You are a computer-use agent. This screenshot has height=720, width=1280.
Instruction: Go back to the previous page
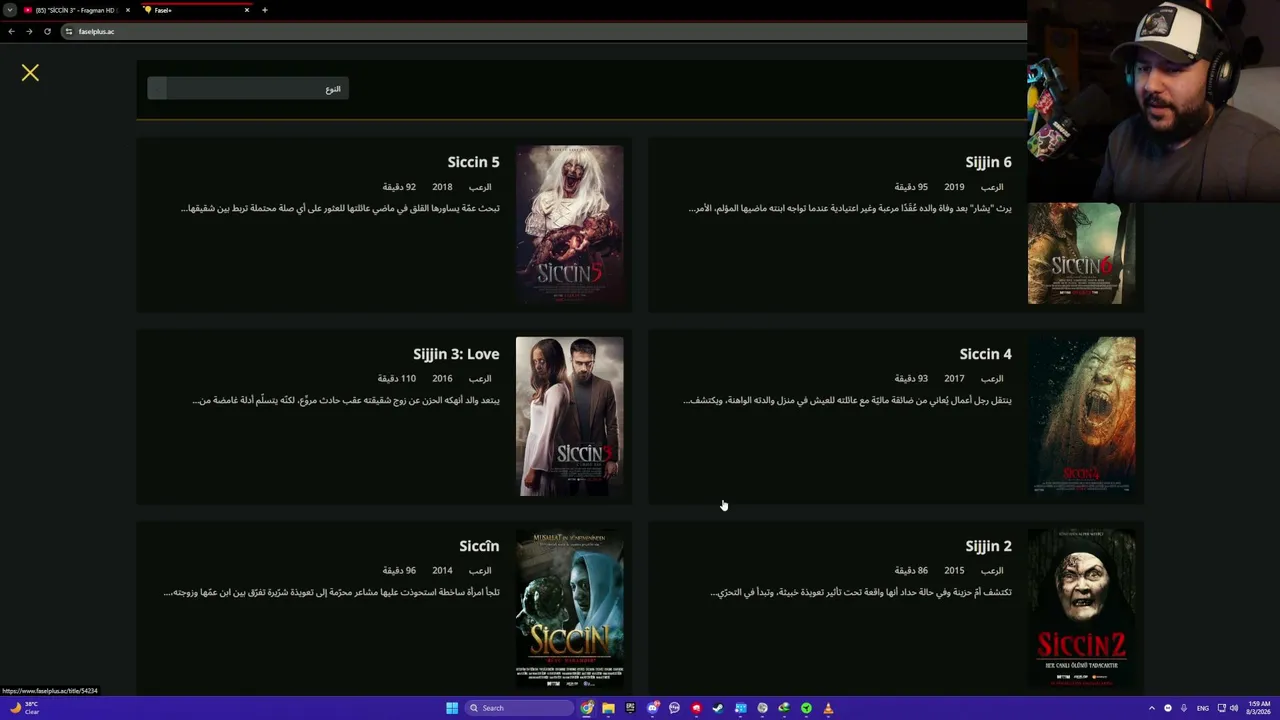click(11, 31)
